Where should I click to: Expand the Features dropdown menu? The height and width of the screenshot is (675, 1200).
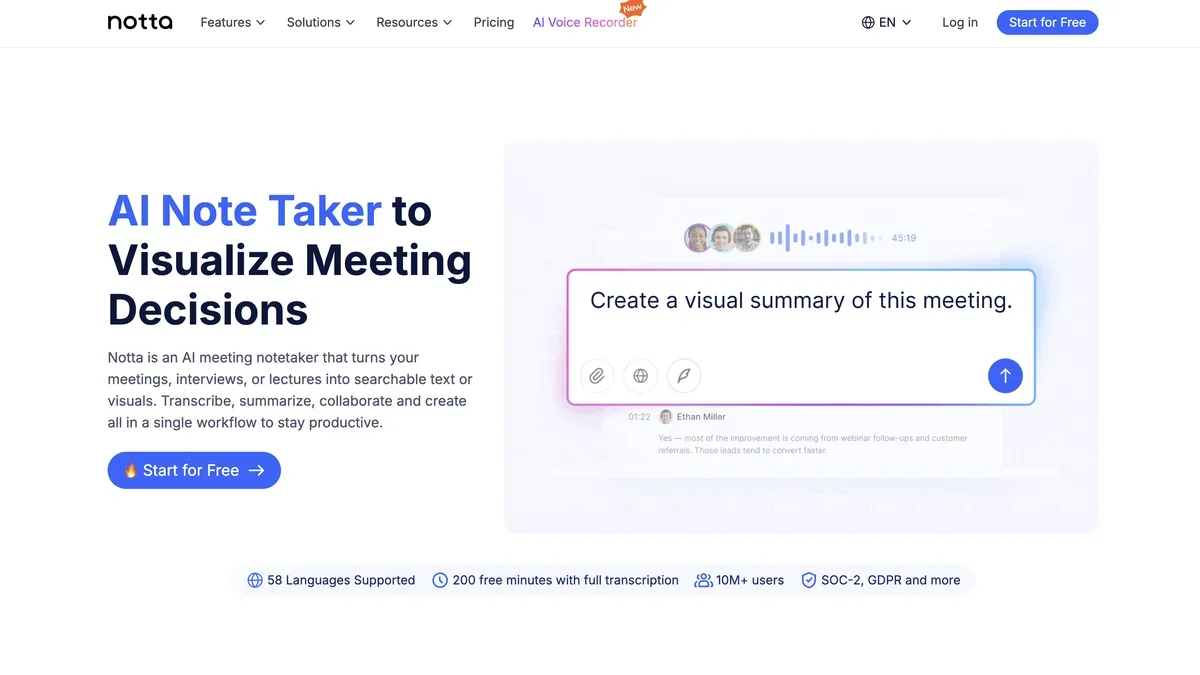(x=232, y=22)
